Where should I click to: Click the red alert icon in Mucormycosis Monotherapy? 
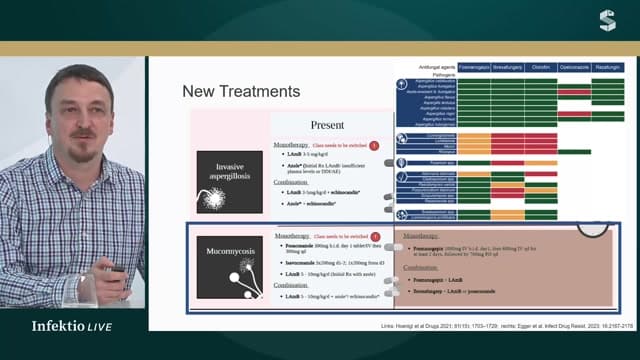coord(375,236)
